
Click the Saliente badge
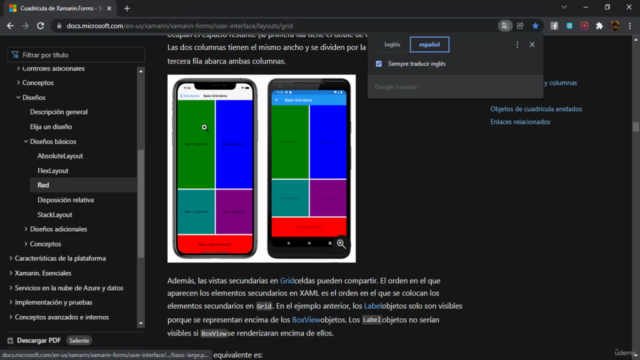(x=79, y=340)
